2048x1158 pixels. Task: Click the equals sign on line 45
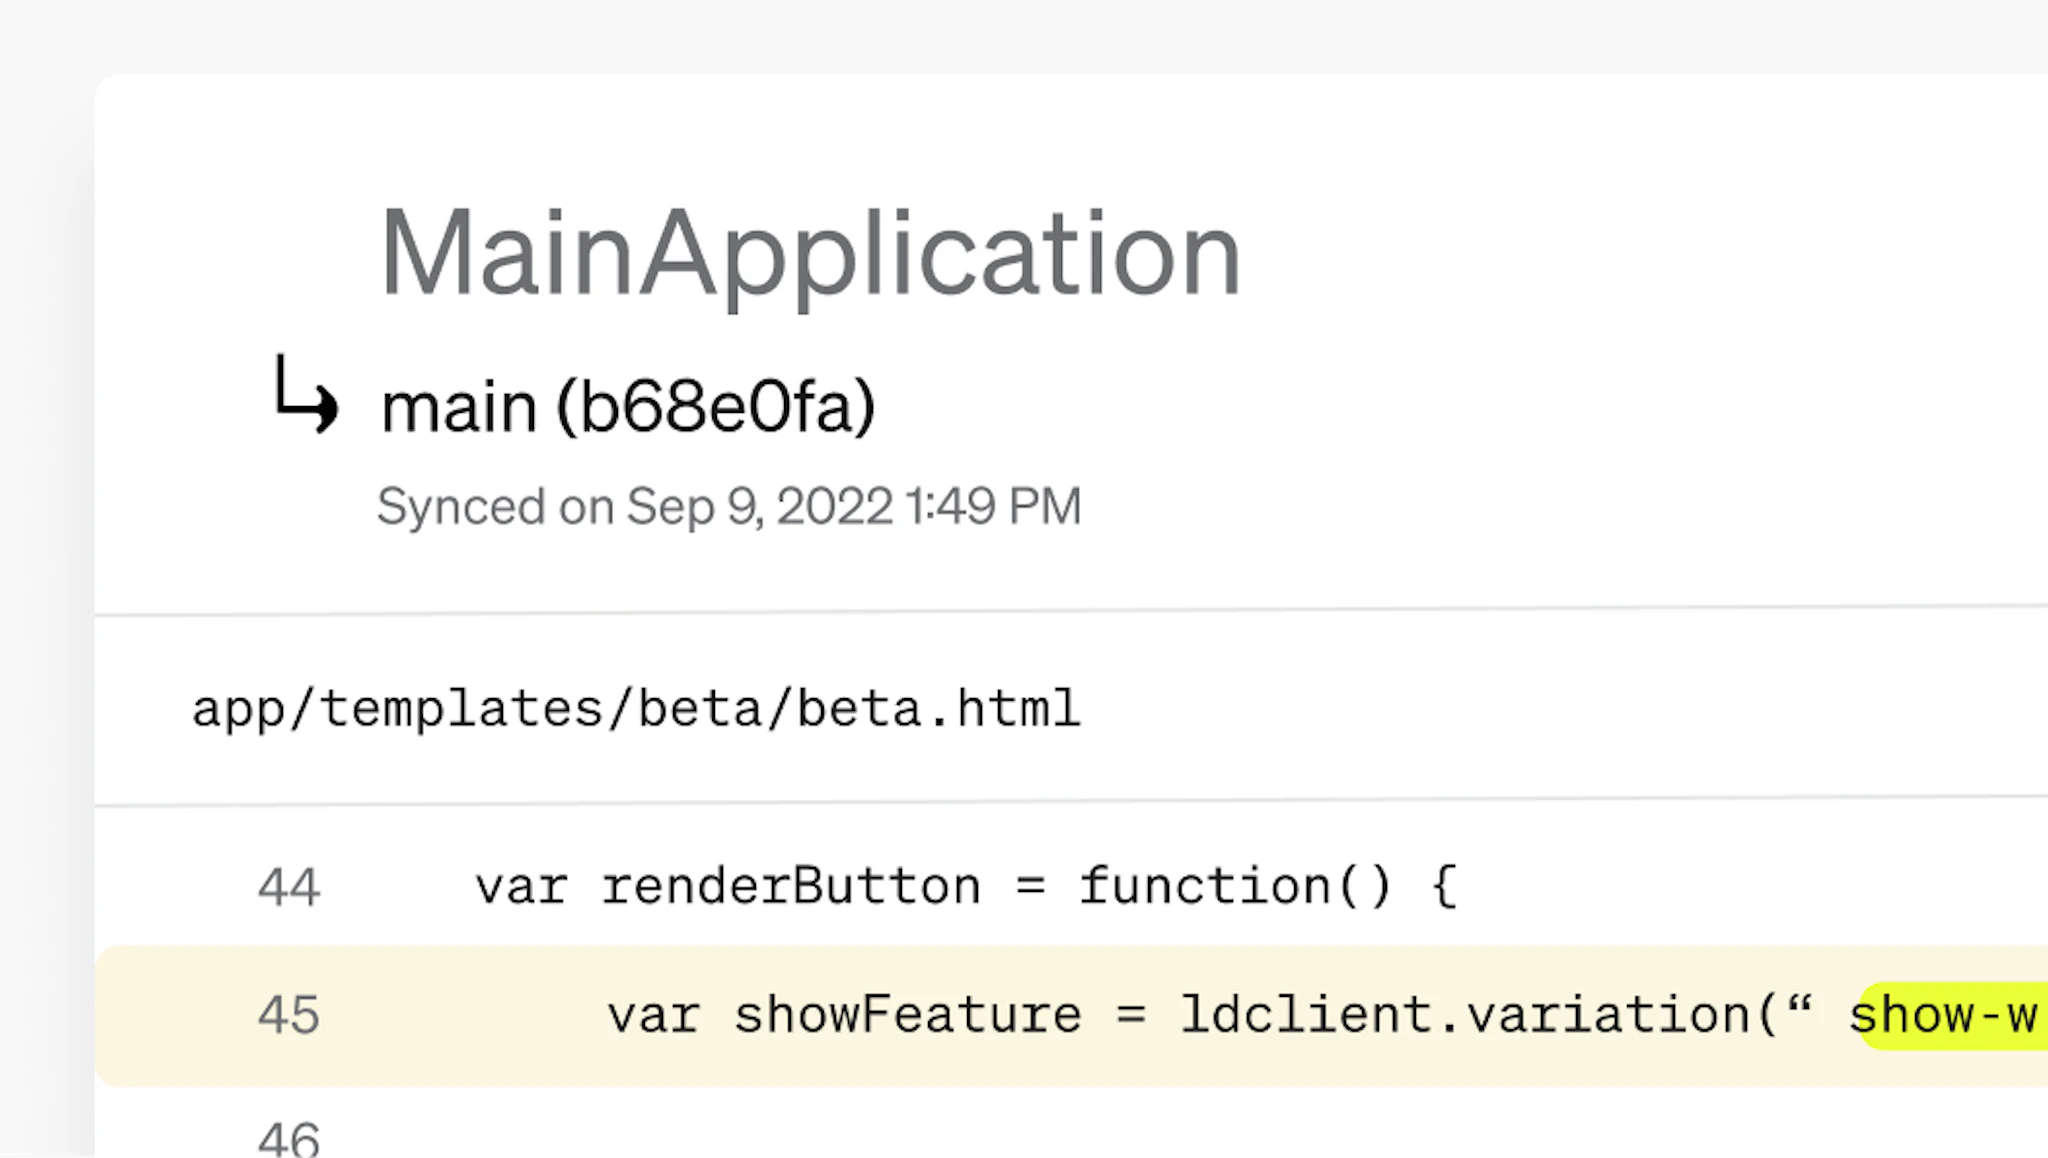pyautogui.click(x=1131, y=1015)
